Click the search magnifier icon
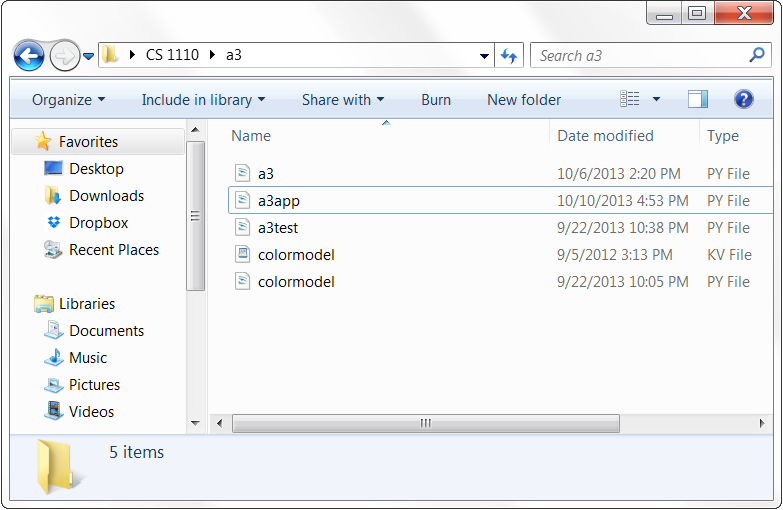This screenshot has height=510, width=783. pos(757,55)
